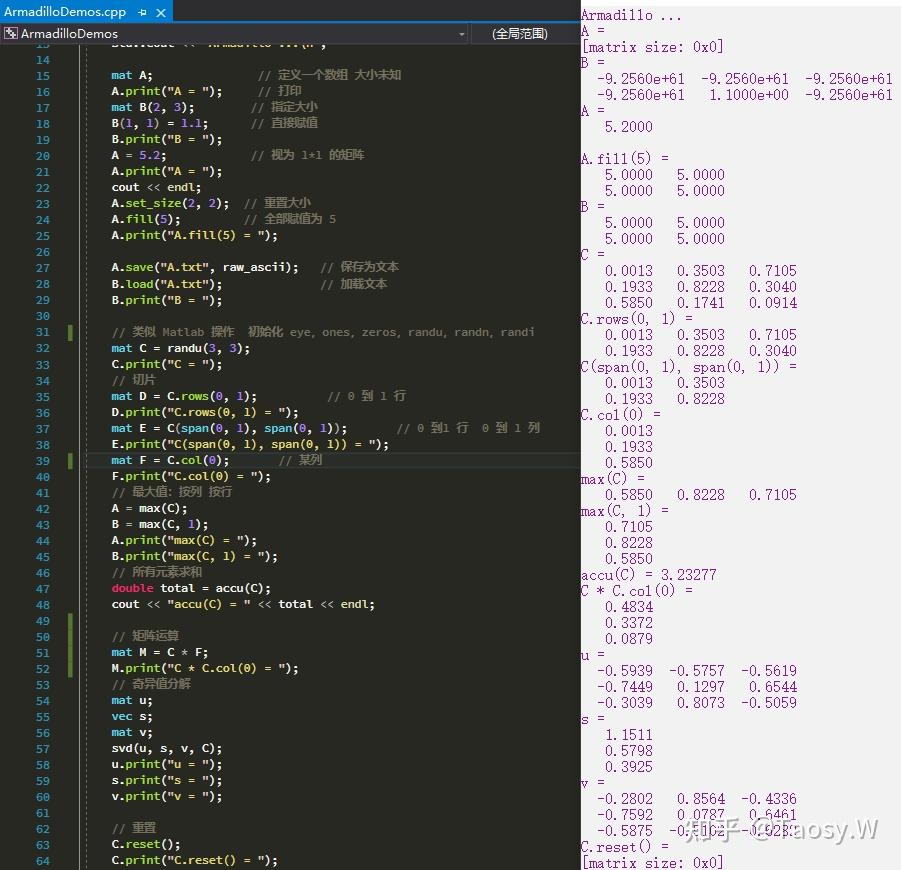Click the dropdown arrow on the navigation bar

point(459,33)
